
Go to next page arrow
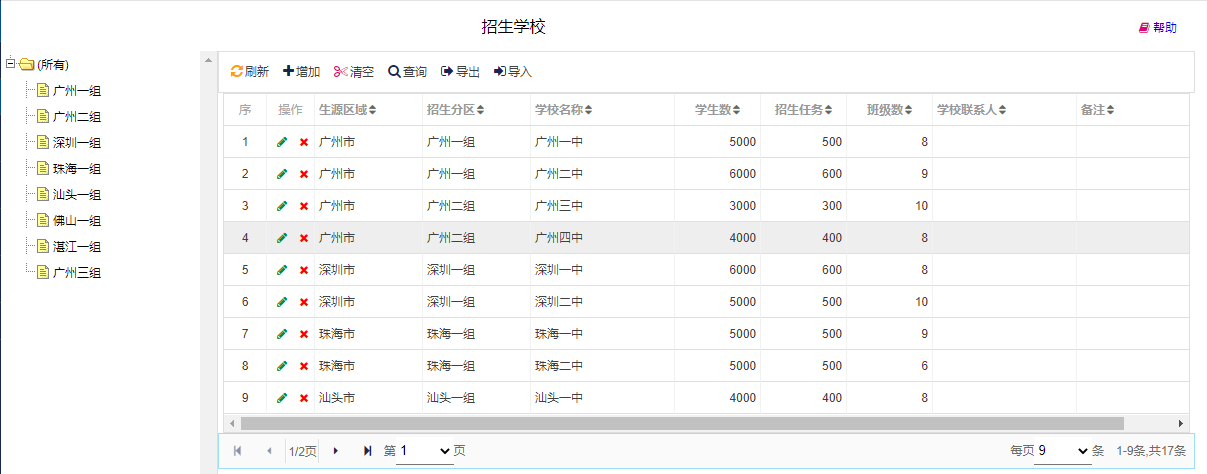tap(335, 451)
